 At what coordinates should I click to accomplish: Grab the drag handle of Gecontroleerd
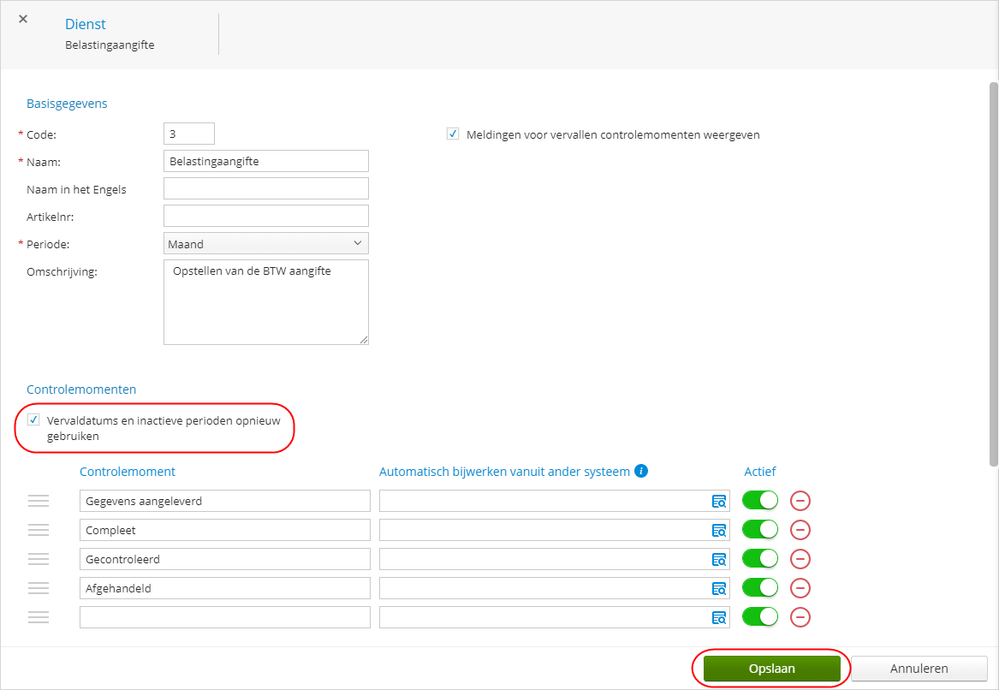click(38, 559)
